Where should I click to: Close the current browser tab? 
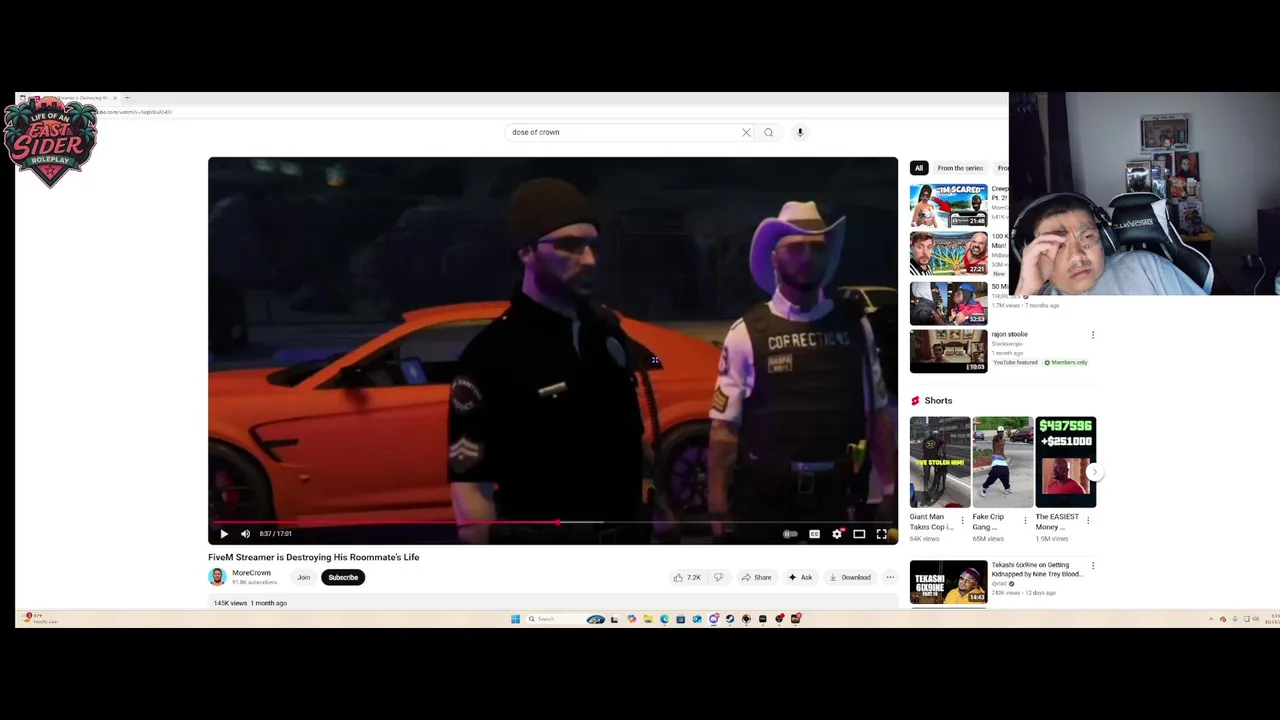[x=115, y=98]
